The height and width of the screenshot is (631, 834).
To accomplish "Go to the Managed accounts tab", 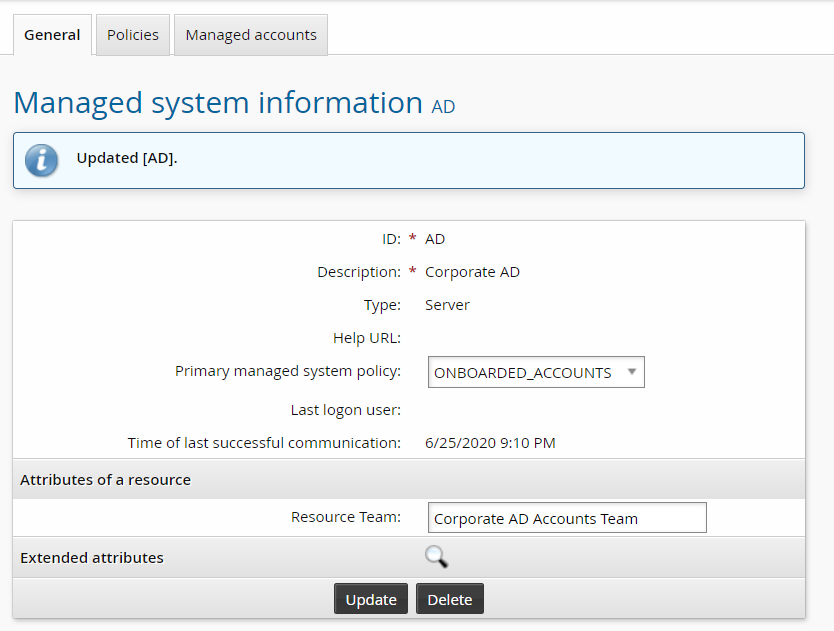I will click(x=251, y=35).
